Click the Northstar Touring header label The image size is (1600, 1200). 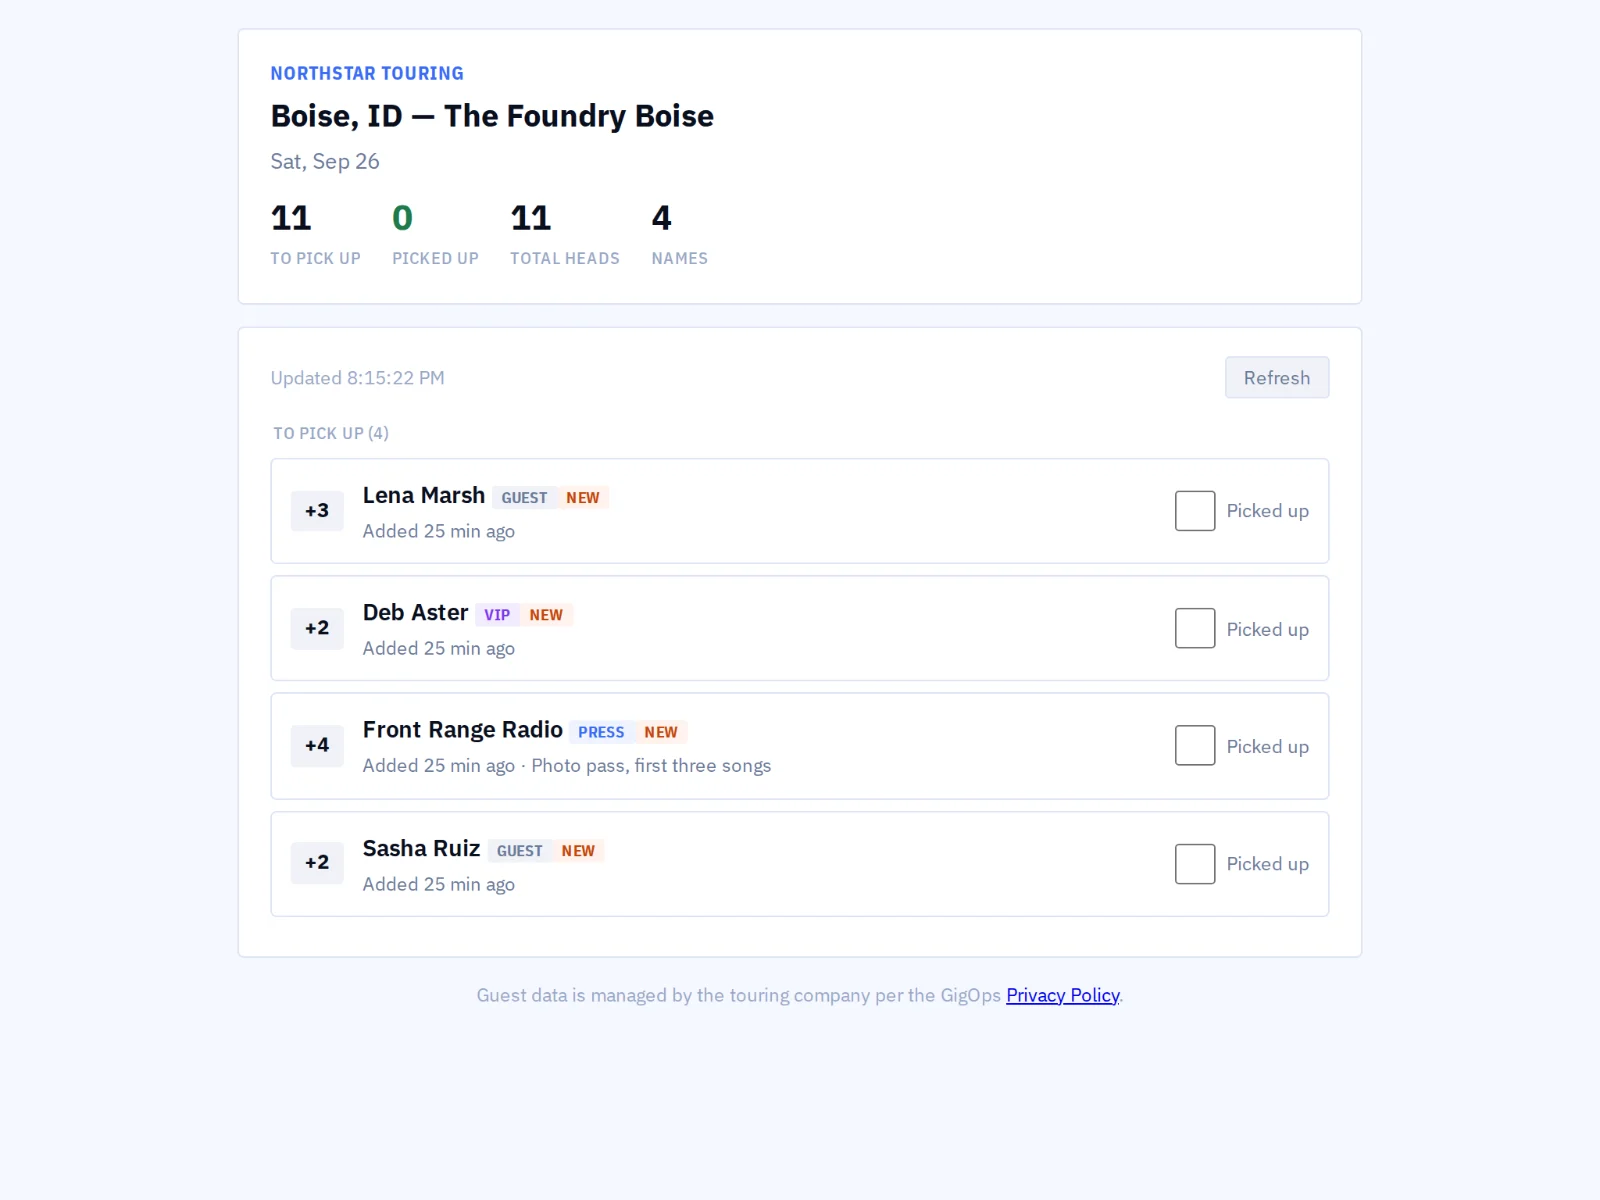pos(367,73)
